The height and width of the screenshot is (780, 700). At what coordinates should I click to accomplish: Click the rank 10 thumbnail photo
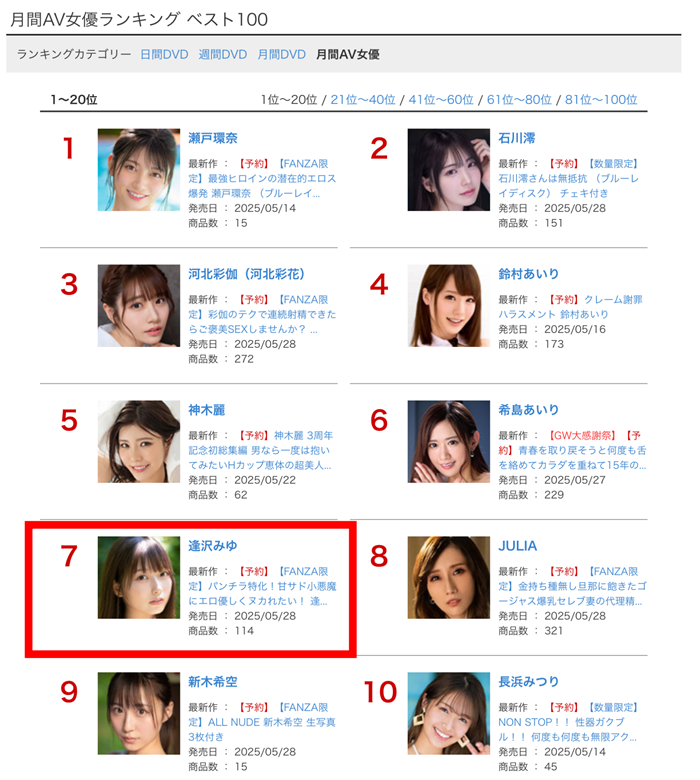(x=449, y=713)
